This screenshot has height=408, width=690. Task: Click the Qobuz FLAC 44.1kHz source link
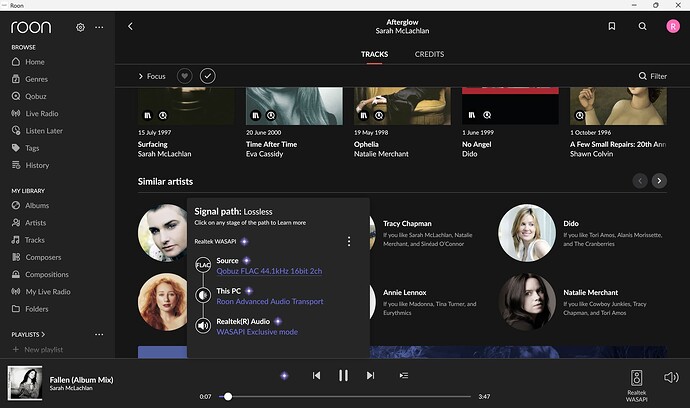[x=269, y=271]
